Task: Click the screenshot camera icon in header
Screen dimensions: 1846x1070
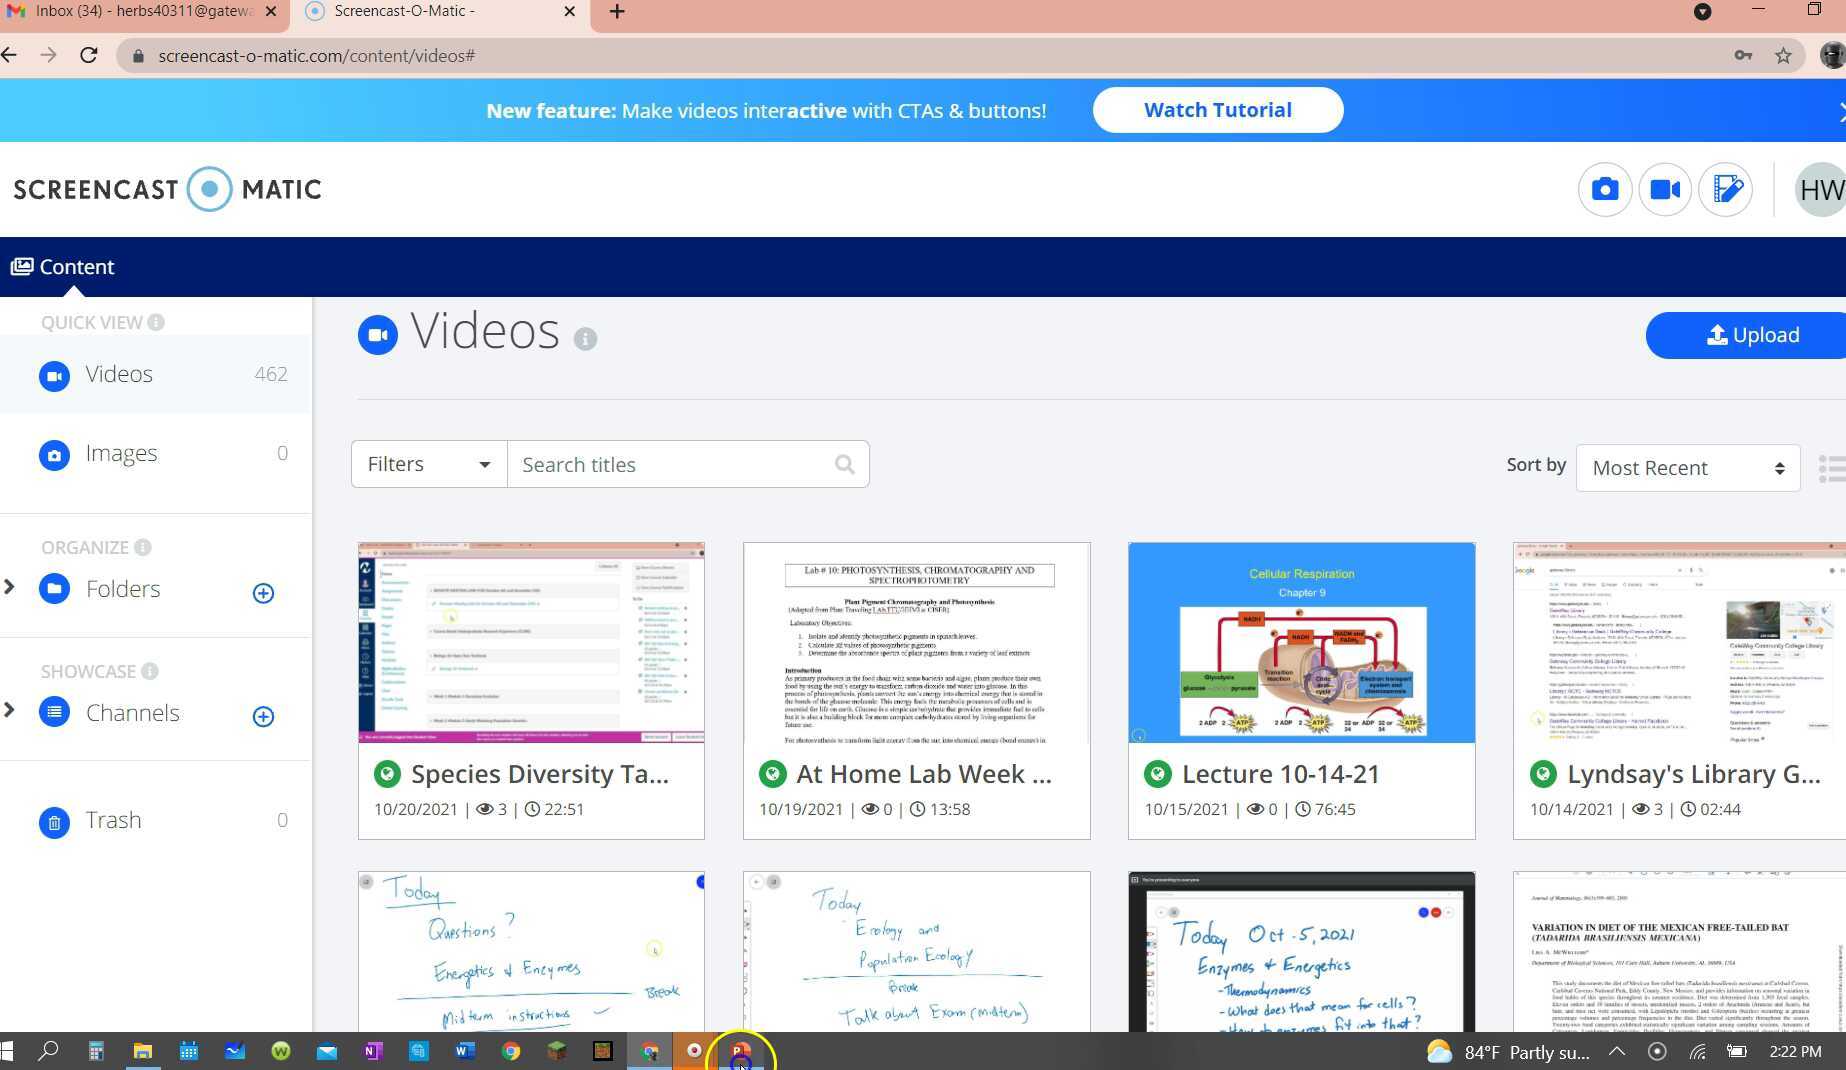Action: [1604, 190]
